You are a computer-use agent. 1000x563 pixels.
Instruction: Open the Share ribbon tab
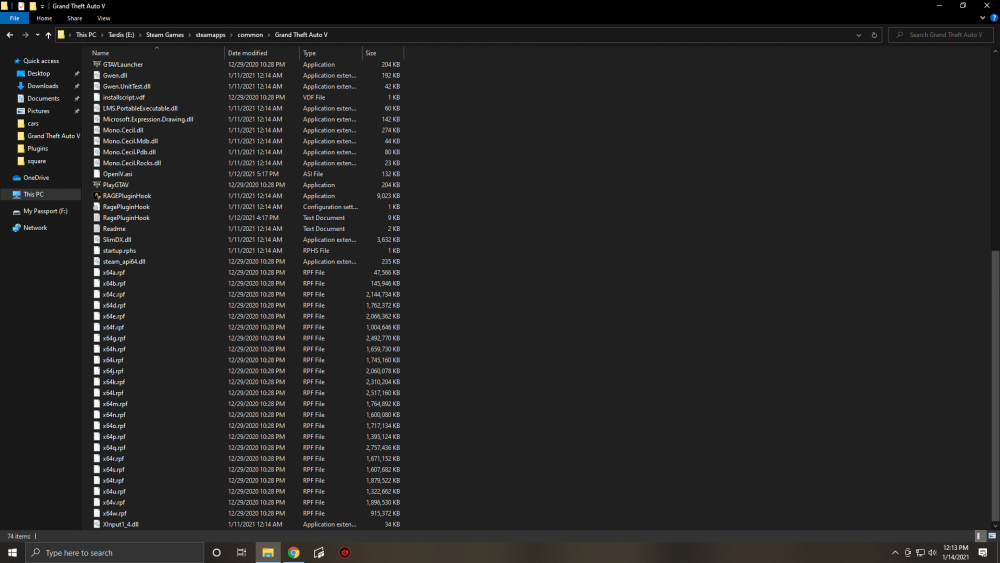[x=75, y=18]
